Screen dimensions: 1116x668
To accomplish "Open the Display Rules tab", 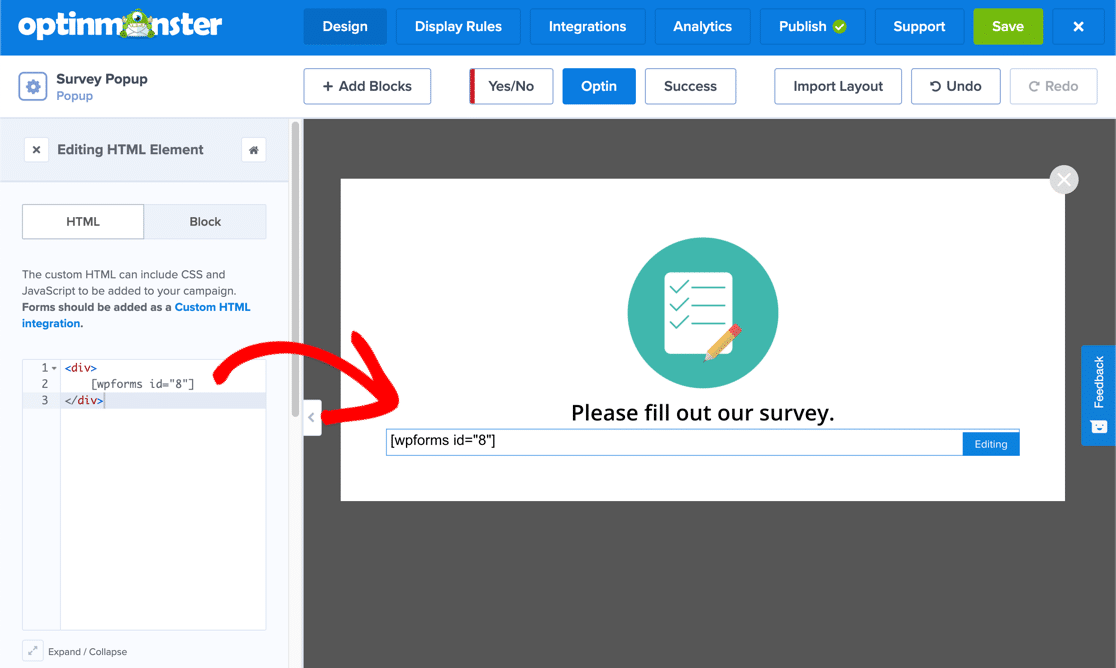I will coord(458,26).
